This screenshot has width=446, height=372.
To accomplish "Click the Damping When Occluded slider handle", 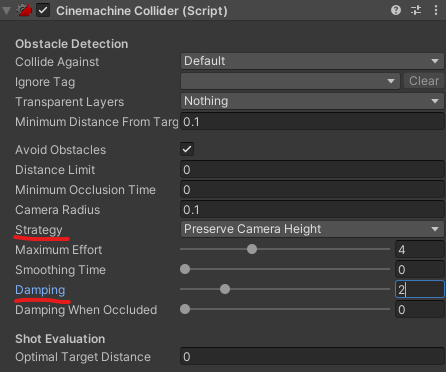I will point(185,309).
